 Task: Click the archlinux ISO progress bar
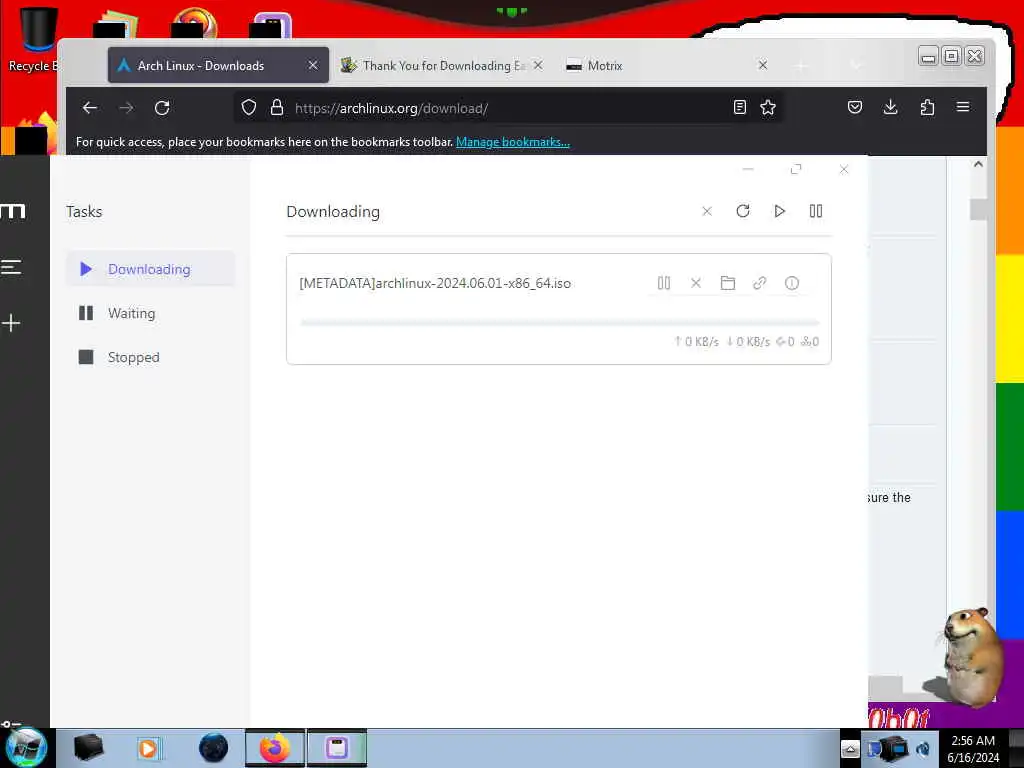pos(559,323)
